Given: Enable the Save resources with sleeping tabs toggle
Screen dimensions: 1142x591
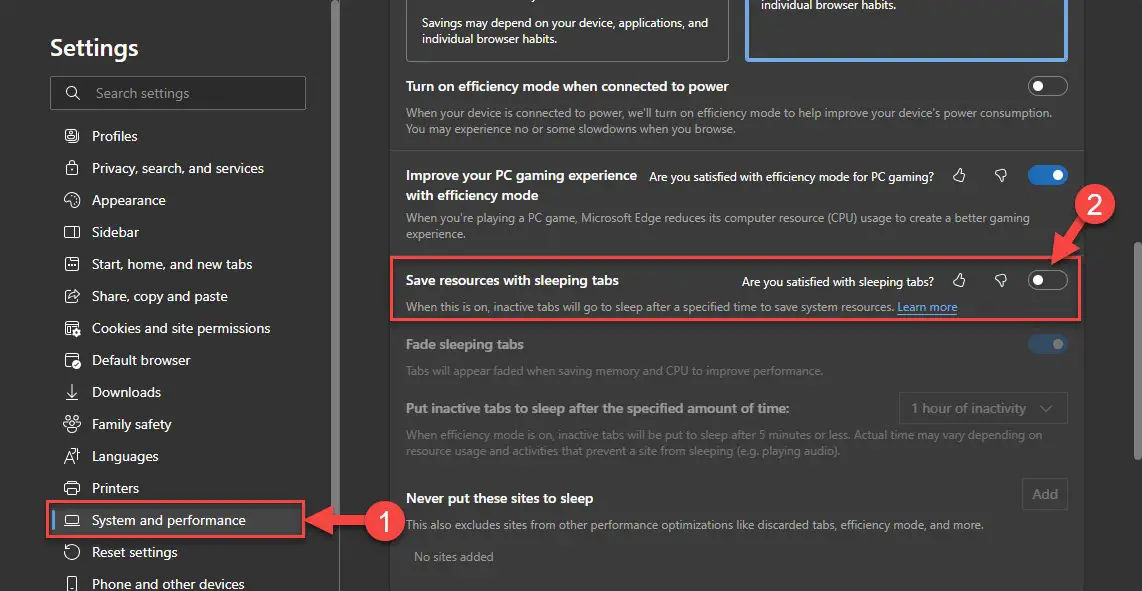Looking at the screenshot, I should [1047, 280].
